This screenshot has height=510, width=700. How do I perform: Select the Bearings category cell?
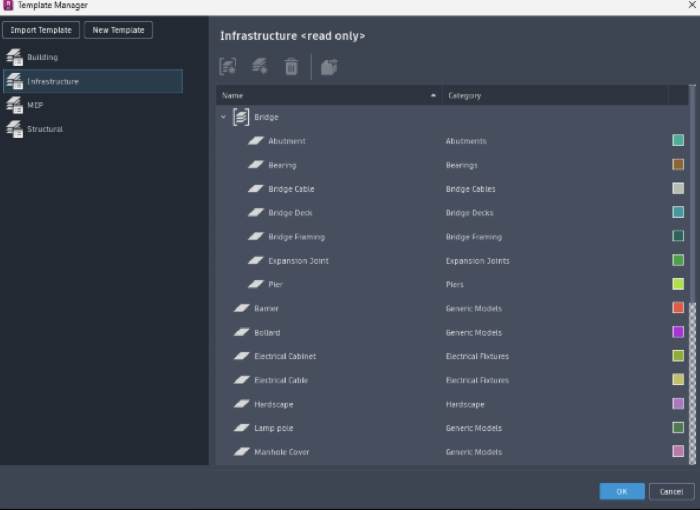point(462,165)
